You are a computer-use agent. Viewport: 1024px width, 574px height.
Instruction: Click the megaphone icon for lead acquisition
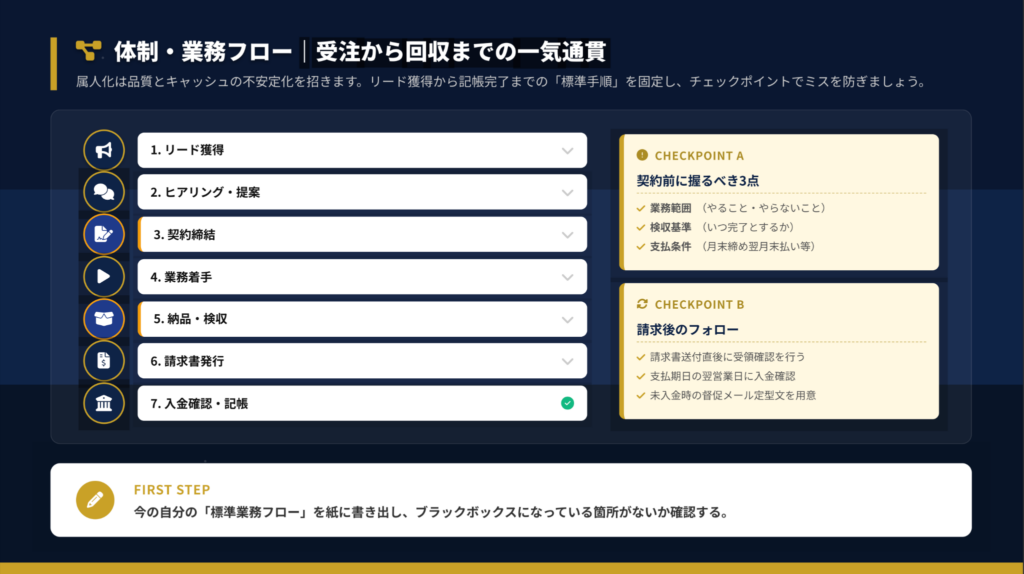pos(104,150)
